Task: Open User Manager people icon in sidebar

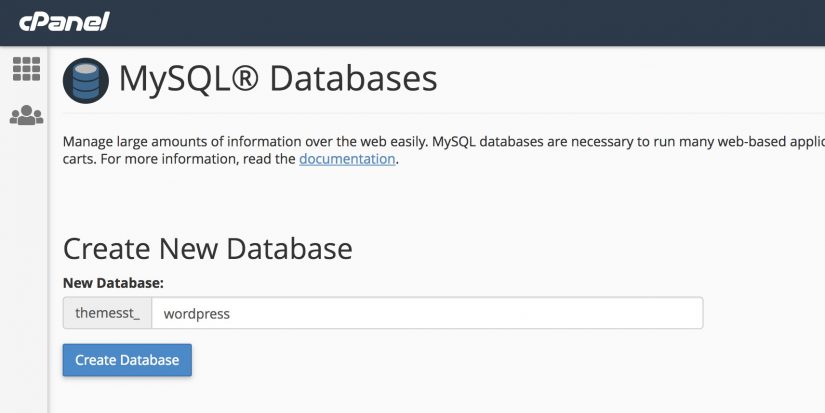Action: 26,115
